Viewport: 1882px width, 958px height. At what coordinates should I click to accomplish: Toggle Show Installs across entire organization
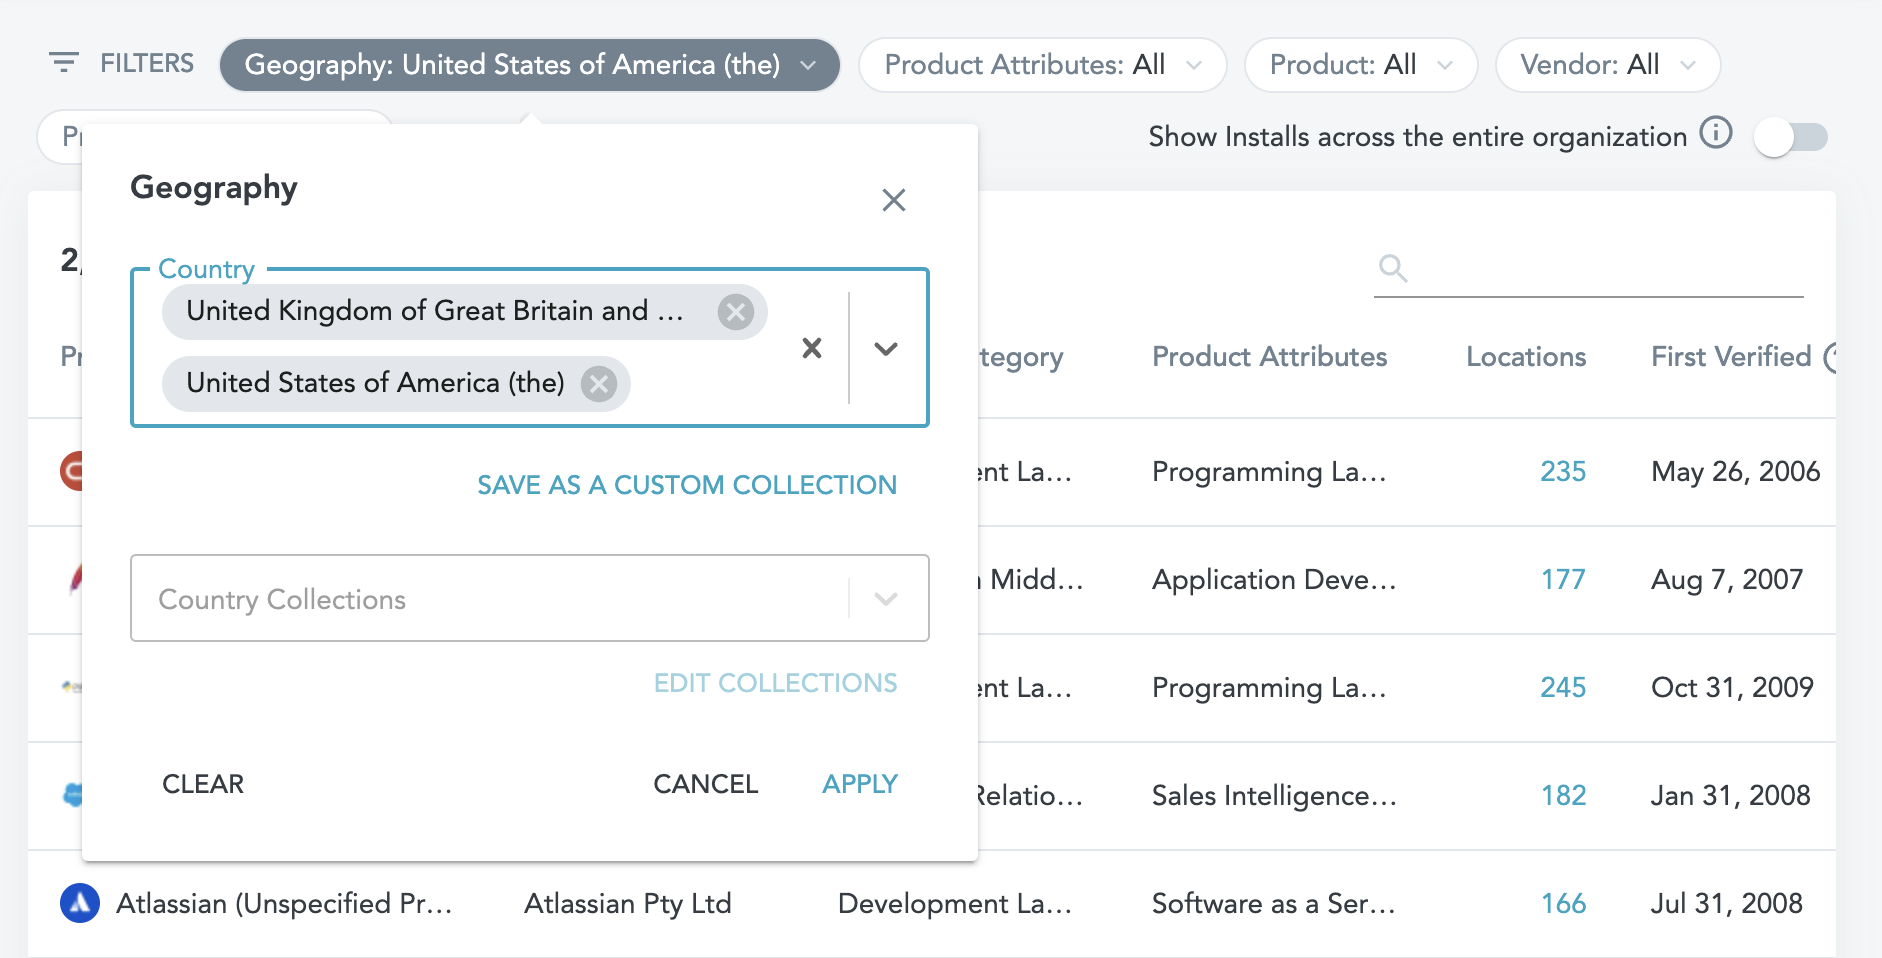pos(1791,137)
